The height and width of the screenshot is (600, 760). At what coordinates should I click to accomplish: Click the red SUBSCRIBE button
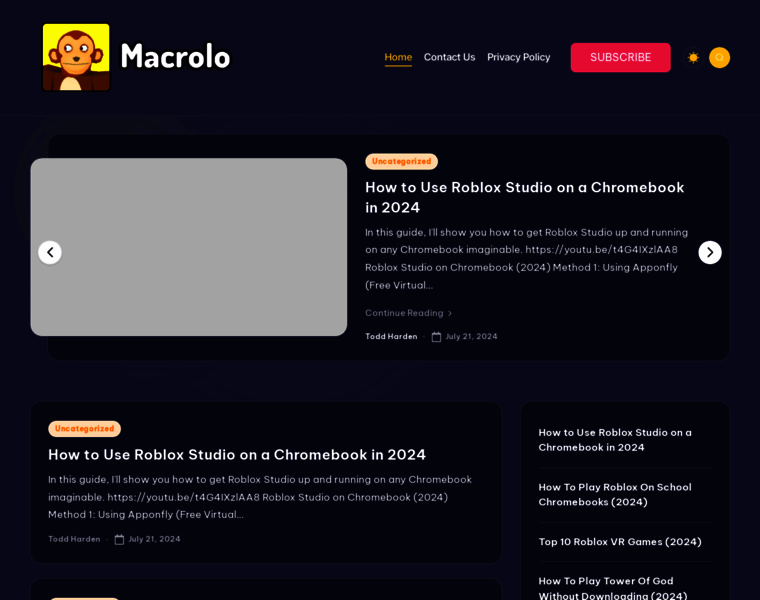pyautogui.click(x=620, y=58)
